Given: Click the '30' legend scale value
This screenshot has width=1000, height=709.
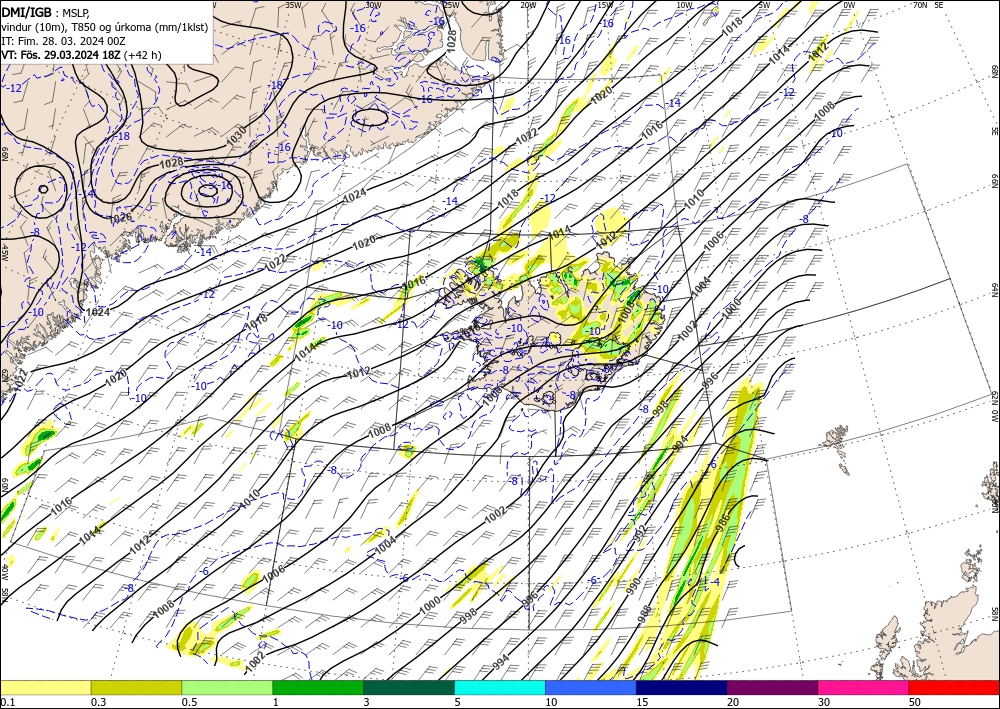Looking at the screenshot, I should [824, 702].
